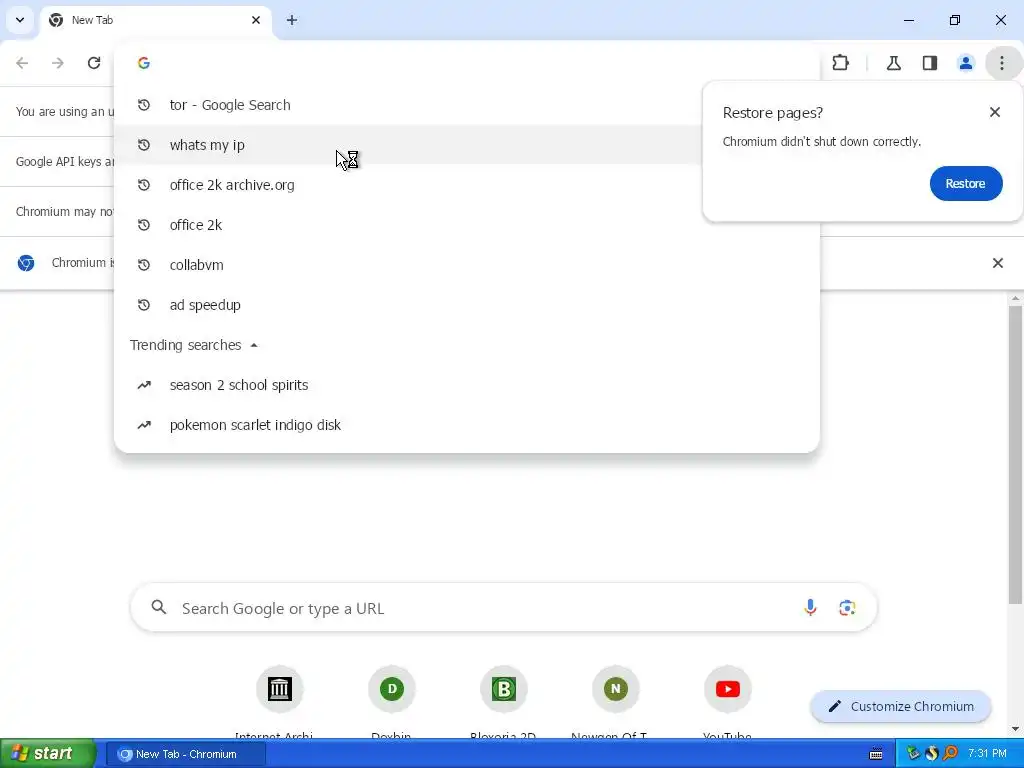Click the Search Google or type a URL box
This screenshot has height=768, width=1024.
point(503,608)
